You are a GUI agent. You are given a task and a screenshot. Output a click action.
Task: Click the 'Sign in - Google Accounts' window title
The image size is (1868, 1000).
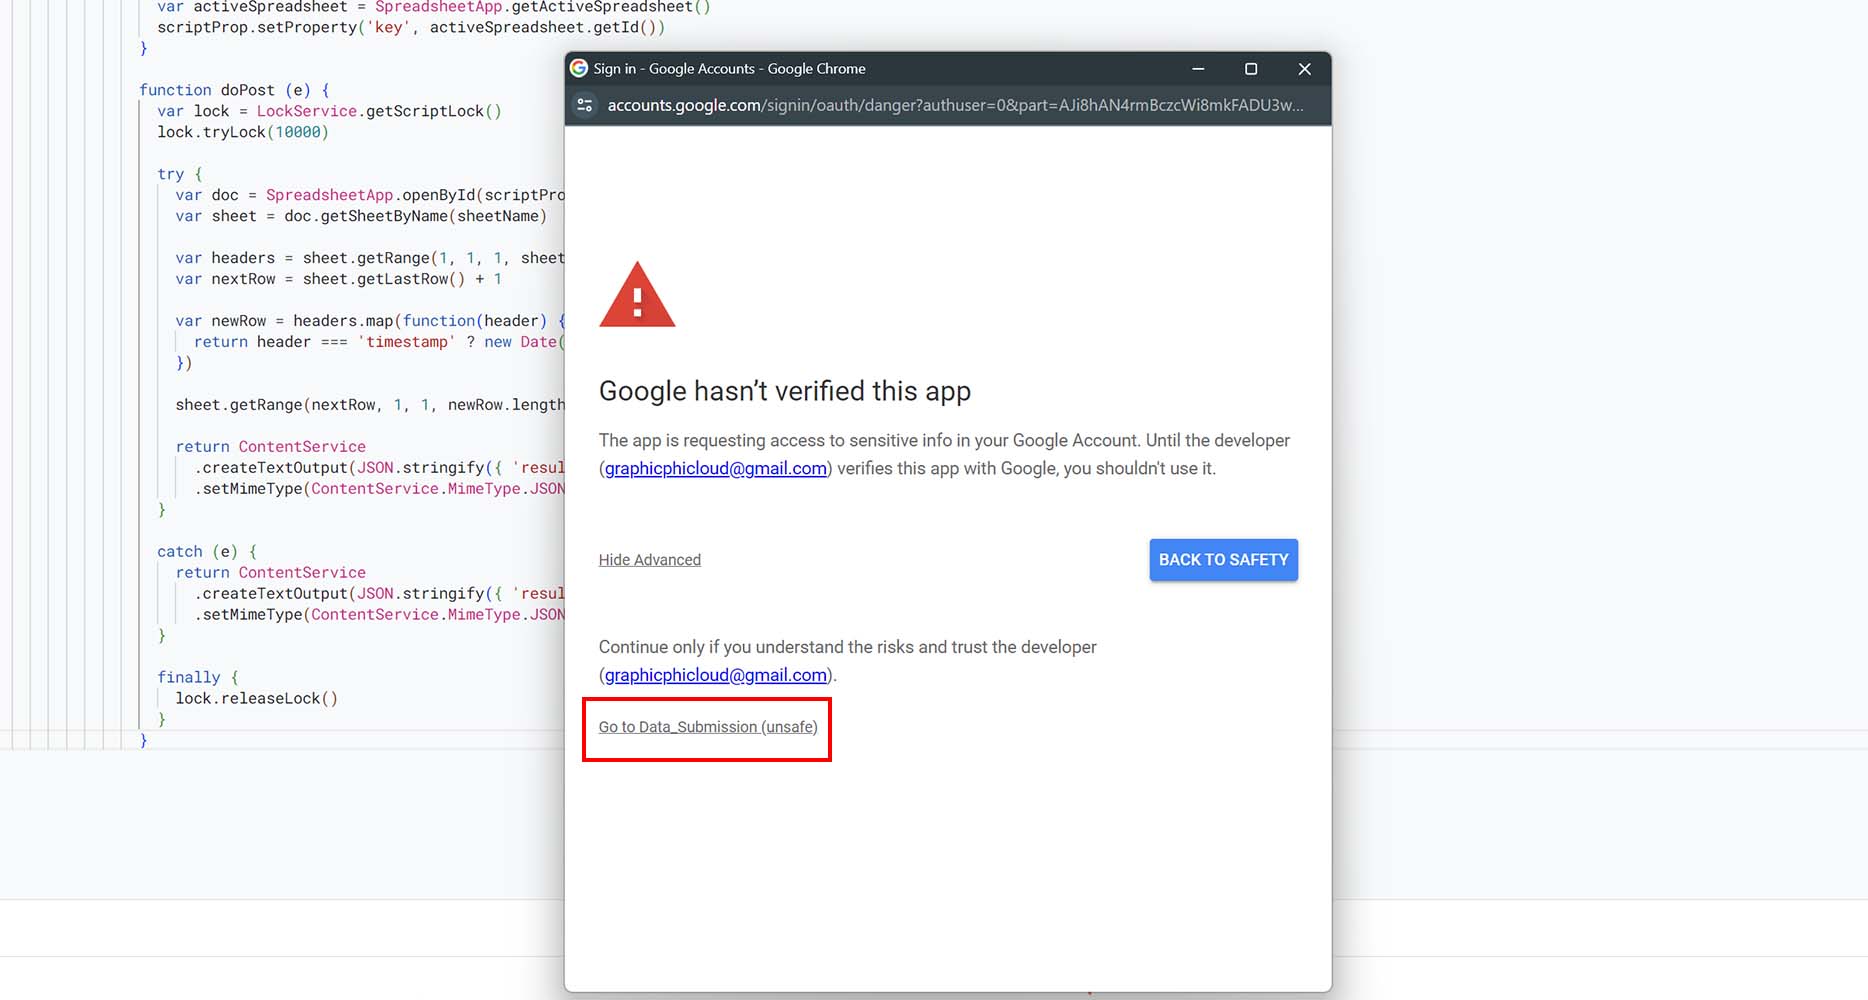point(729,69)
